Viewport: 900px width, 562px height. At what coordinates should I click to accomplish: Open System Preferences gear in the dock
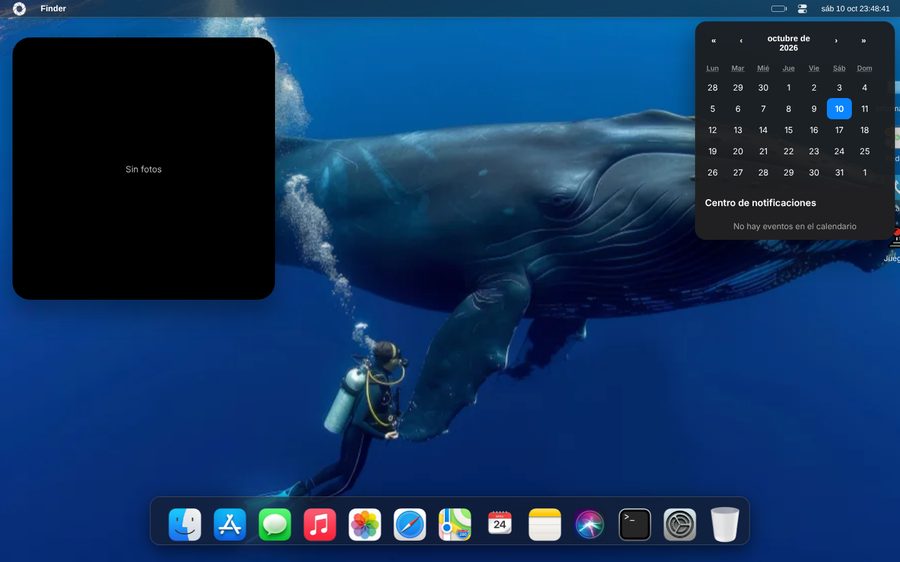point(680,524)
